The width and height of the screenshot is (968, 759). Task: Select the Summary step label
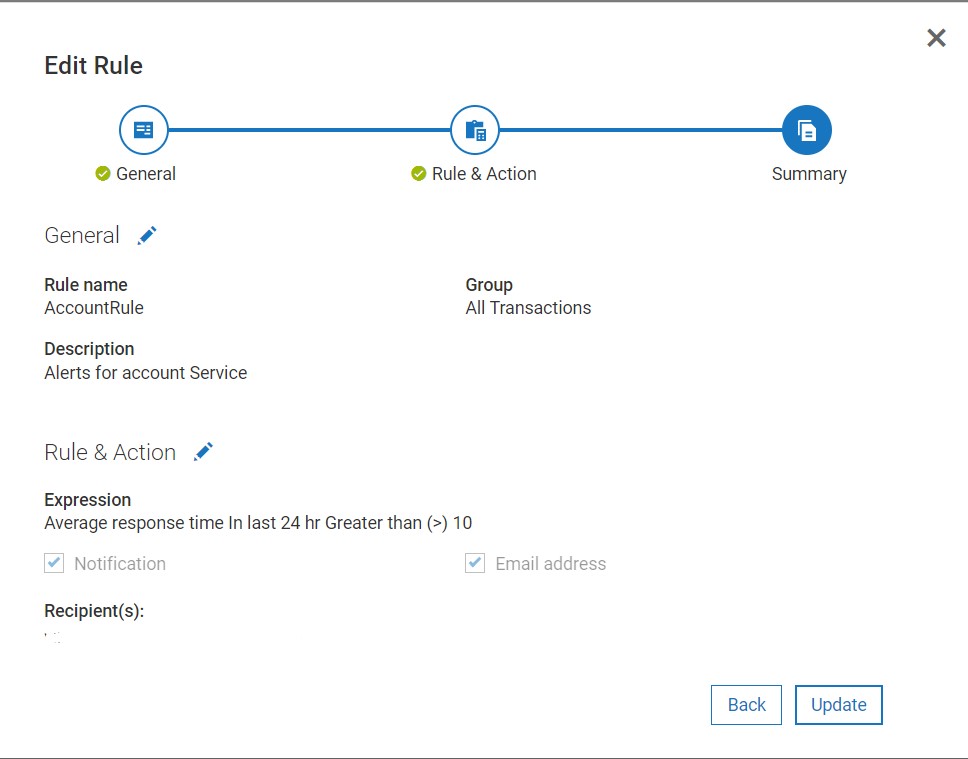click(x=809, y=174)
